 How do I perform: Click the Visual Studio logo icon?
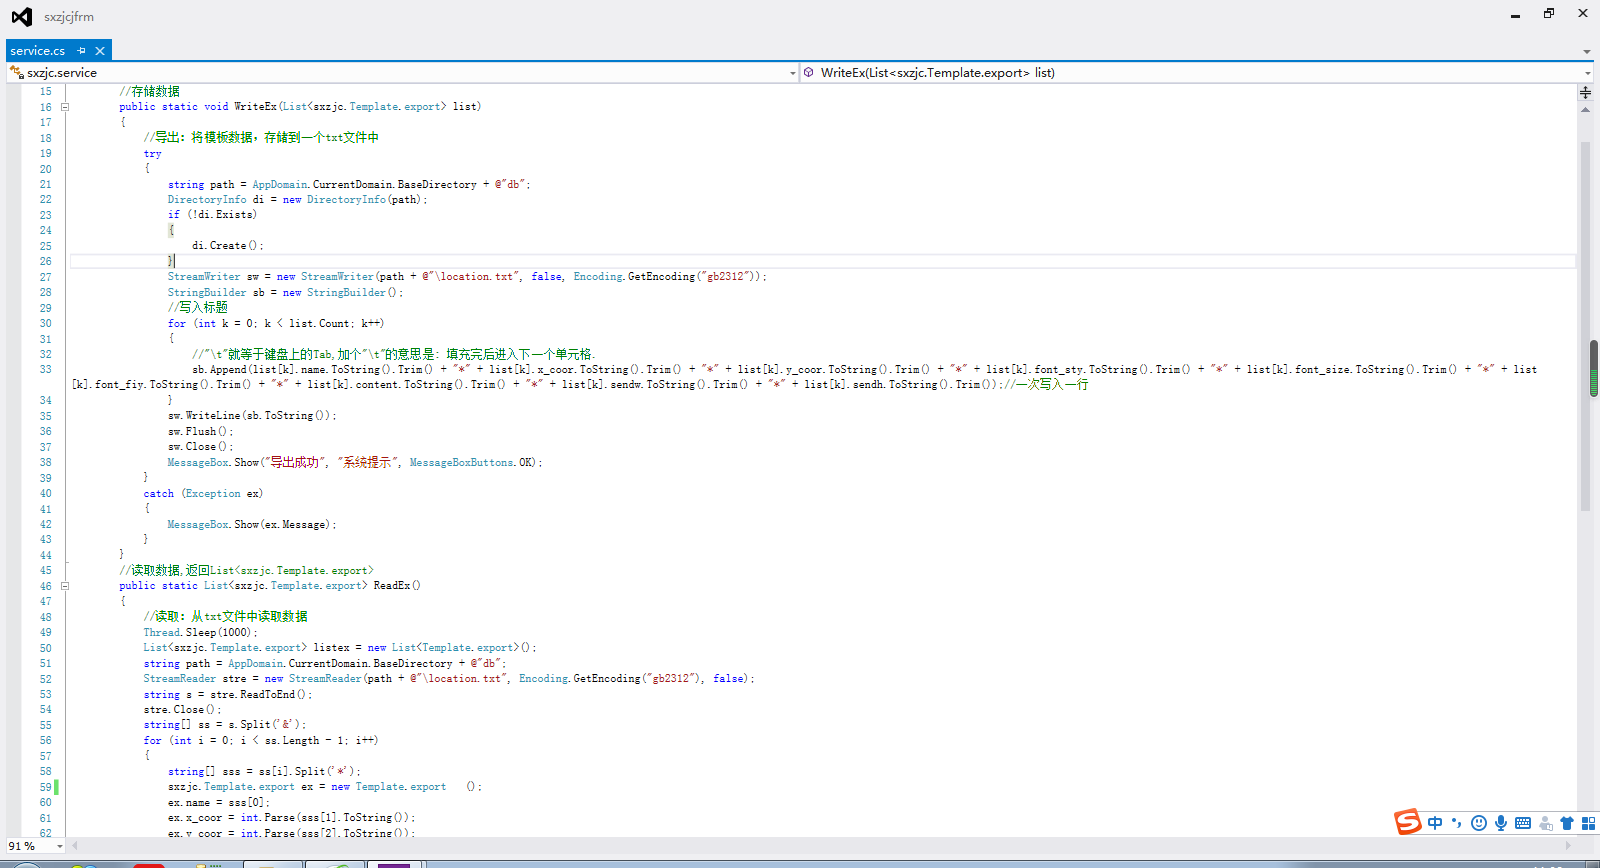tap(21, 16)
